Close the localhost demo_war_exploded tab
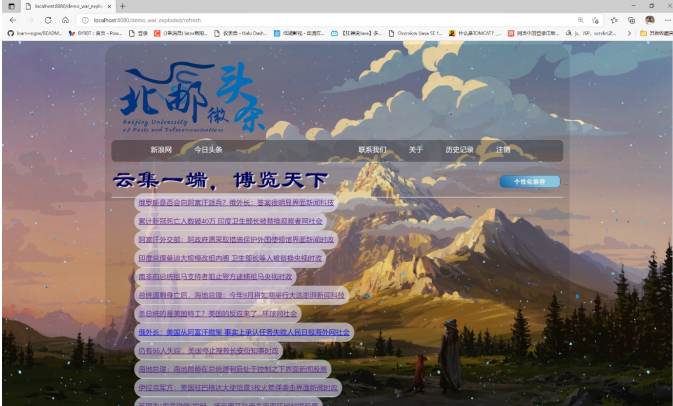 point(109,6)
